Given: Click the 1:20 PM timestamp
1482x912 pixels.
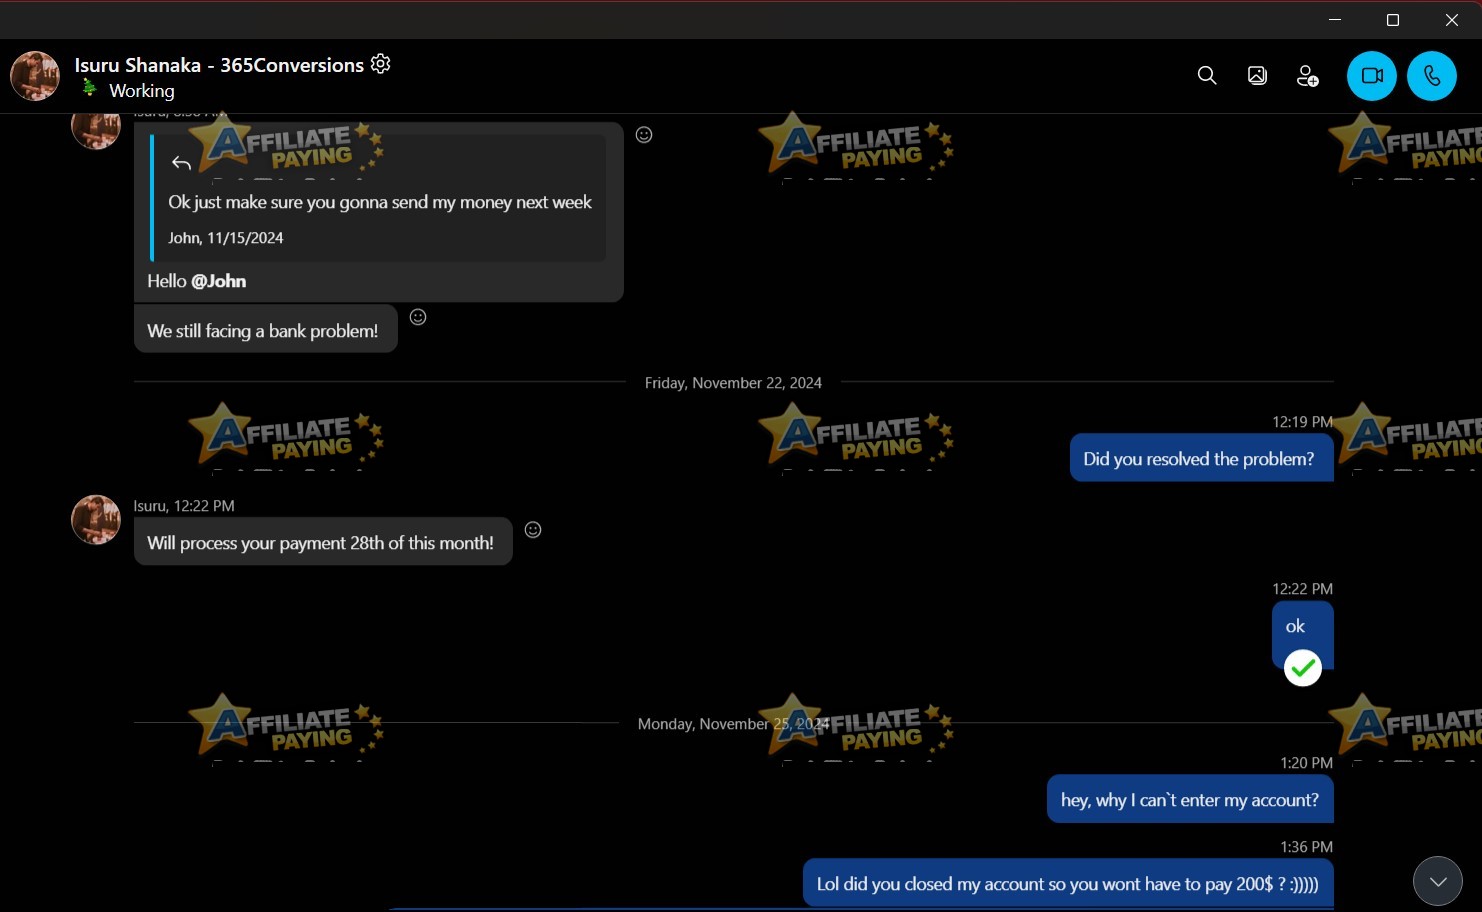Looking at the screenshot, I should (x=1306, y=763).
